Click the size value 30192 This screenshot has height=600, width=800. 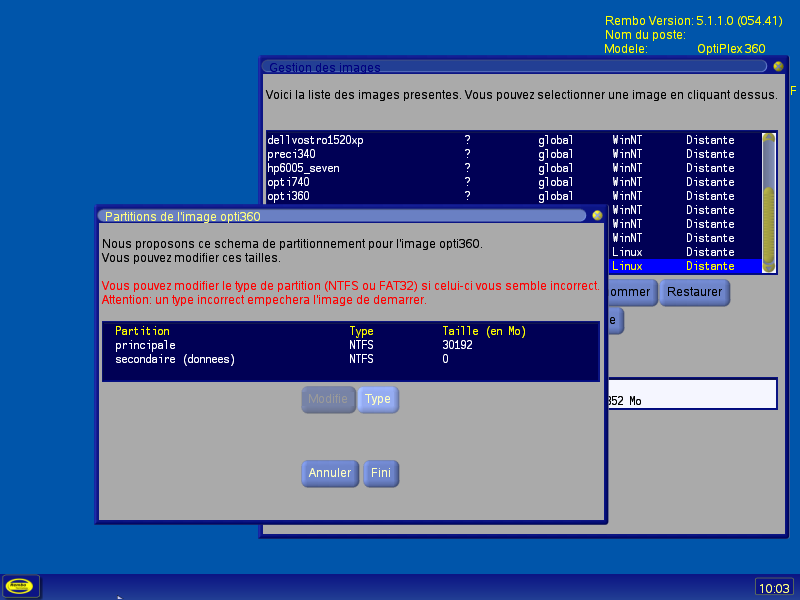[x=457, y=345]
